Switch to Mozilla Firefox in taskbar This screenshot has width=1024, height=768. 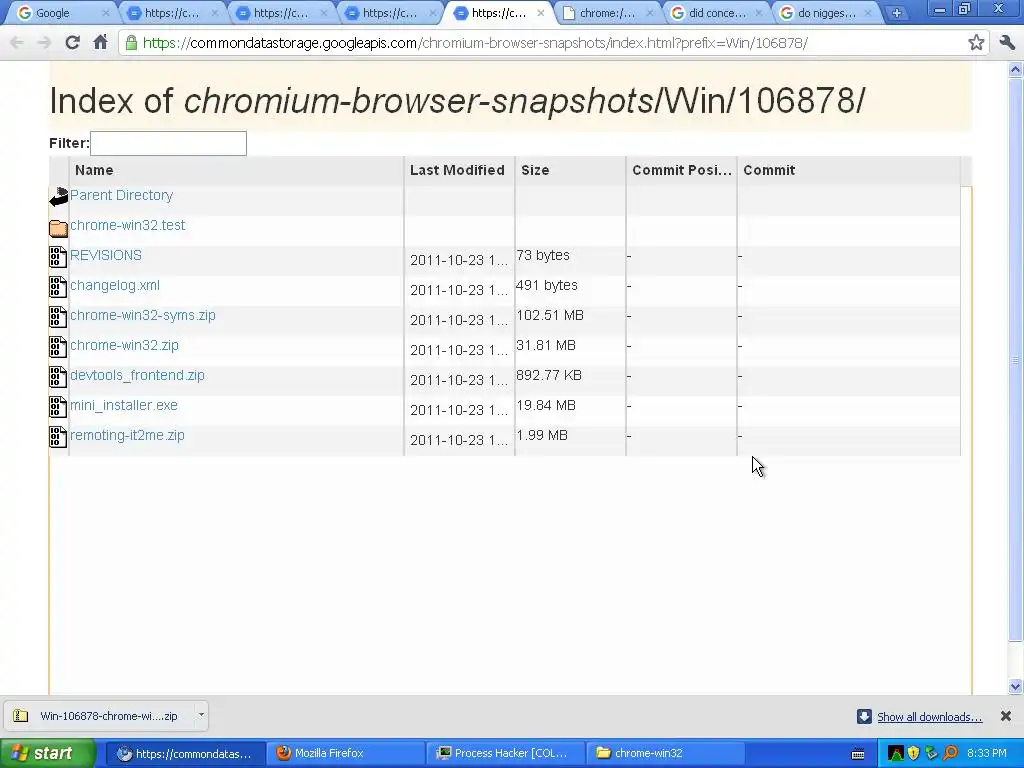[x=344, y=753]
